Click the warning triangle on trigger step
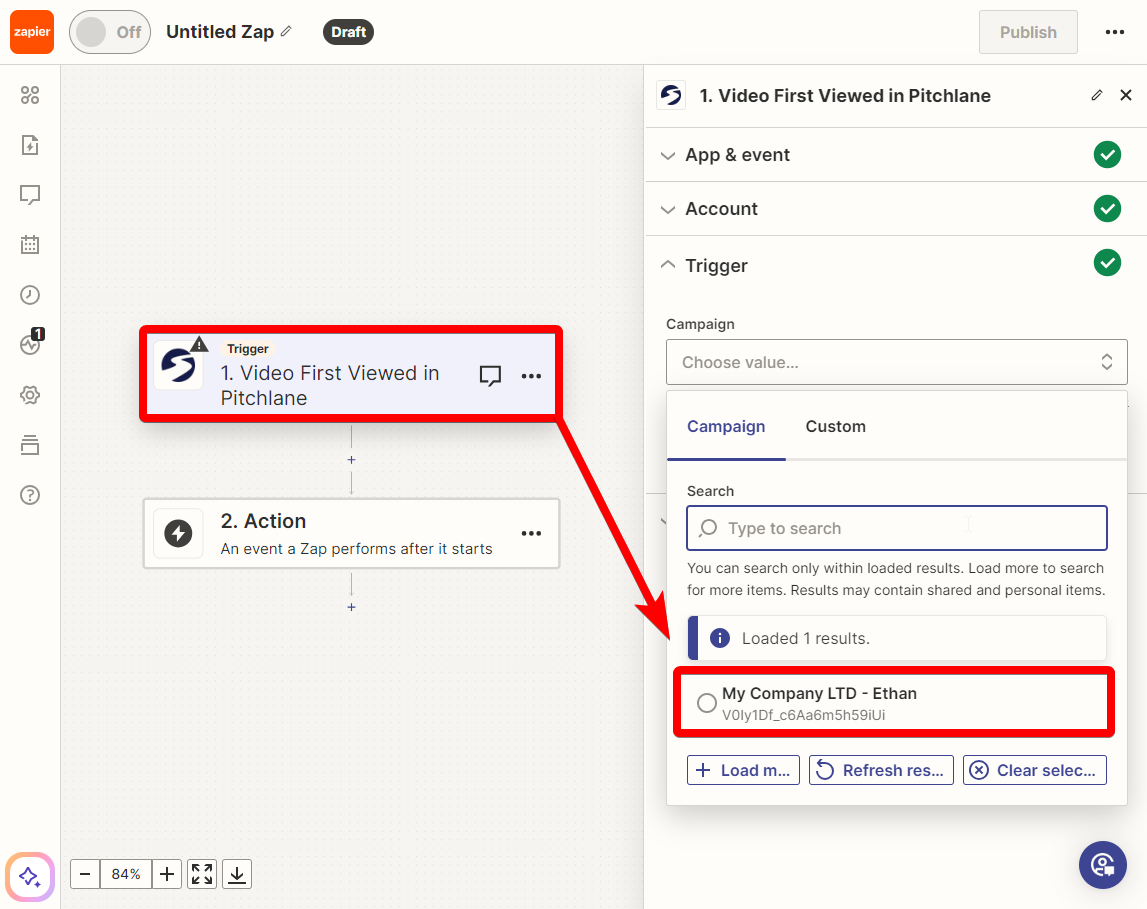This screenshot has height=909, width=1147. tap(199, 344)
